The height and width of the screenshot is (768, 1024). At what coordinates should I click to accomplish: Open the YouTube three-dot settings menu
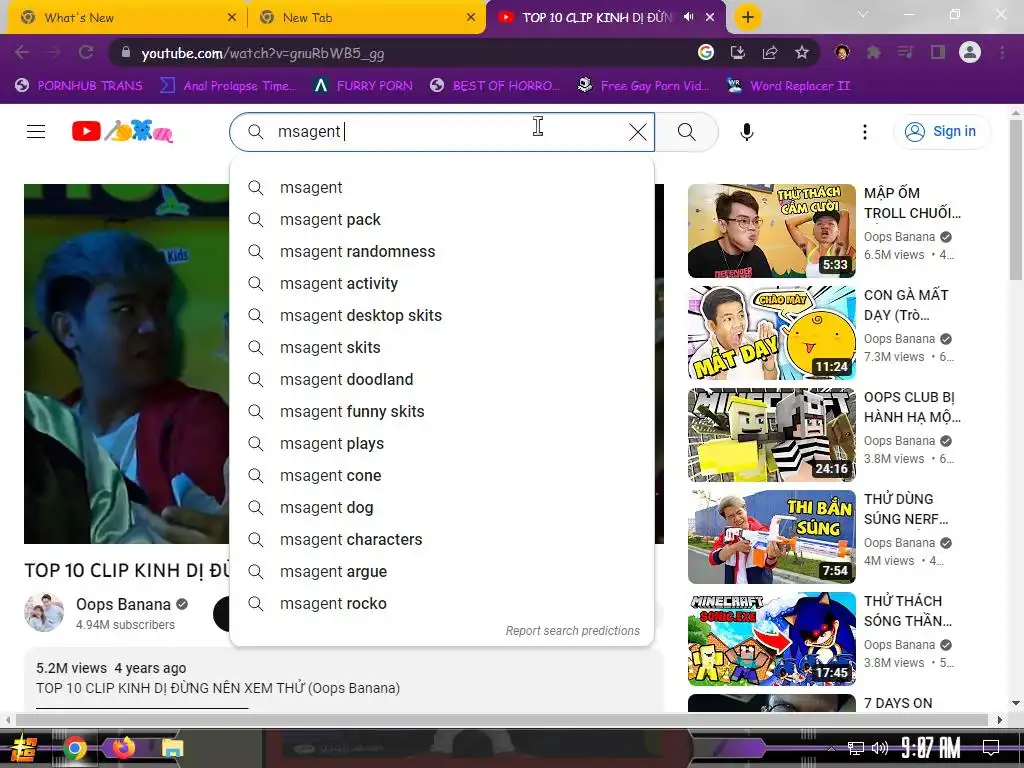tap(865, 132)
